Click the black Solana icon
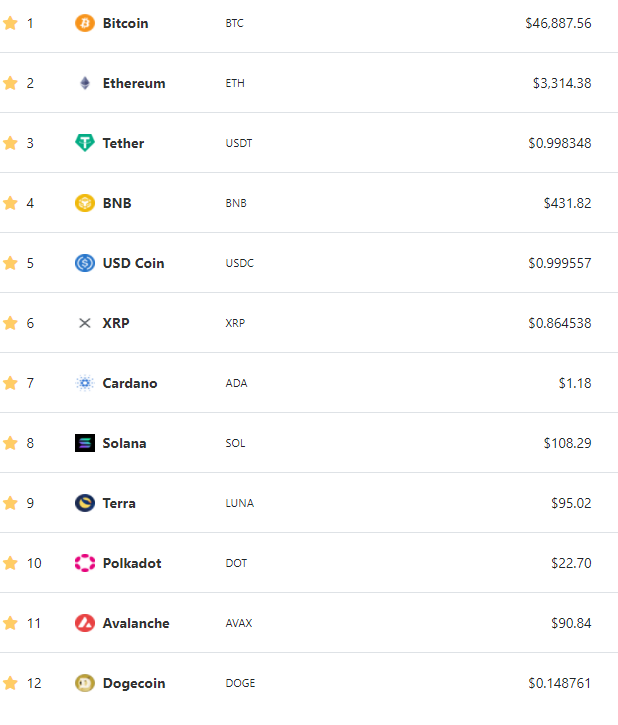The height and width of the screenshot is (725, 618). click(x=85, y=443)
